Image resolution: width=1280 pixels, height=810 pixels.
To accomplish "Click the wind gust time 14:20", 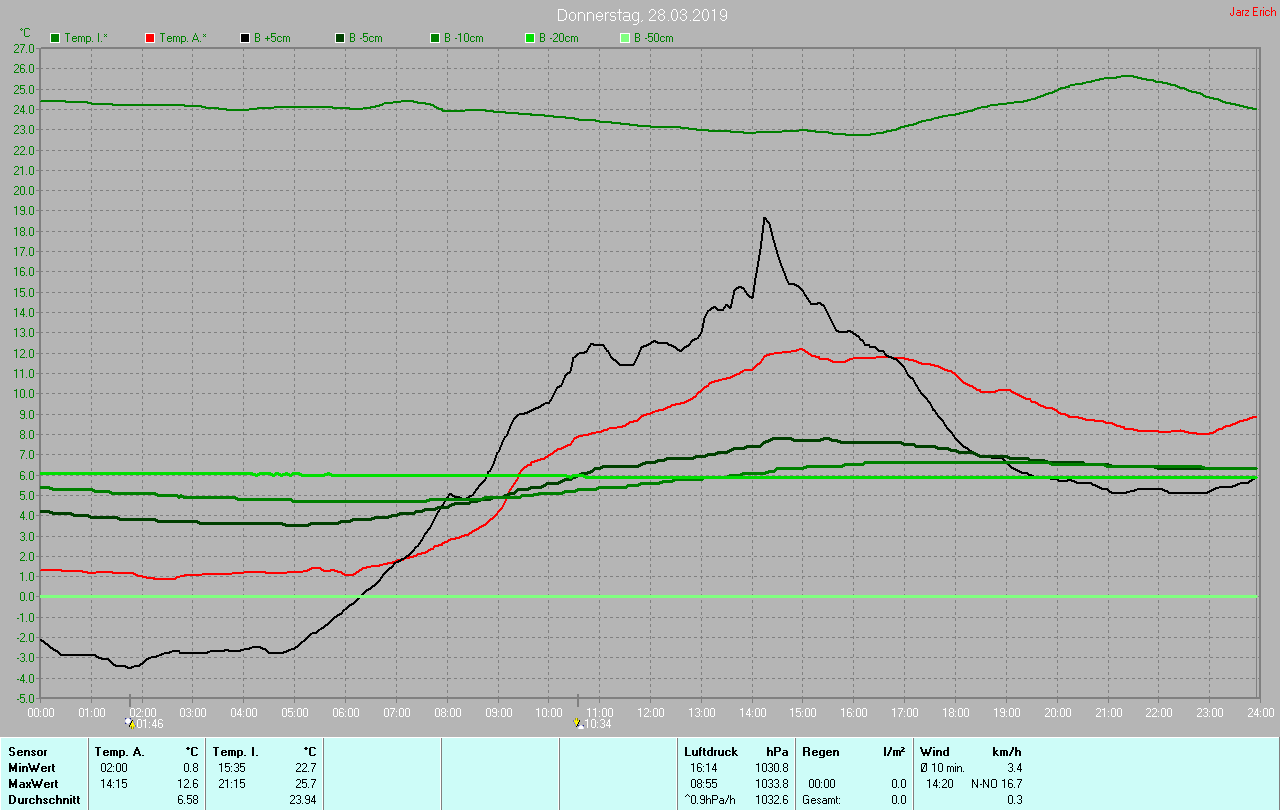I will click(x=940, y=783).
